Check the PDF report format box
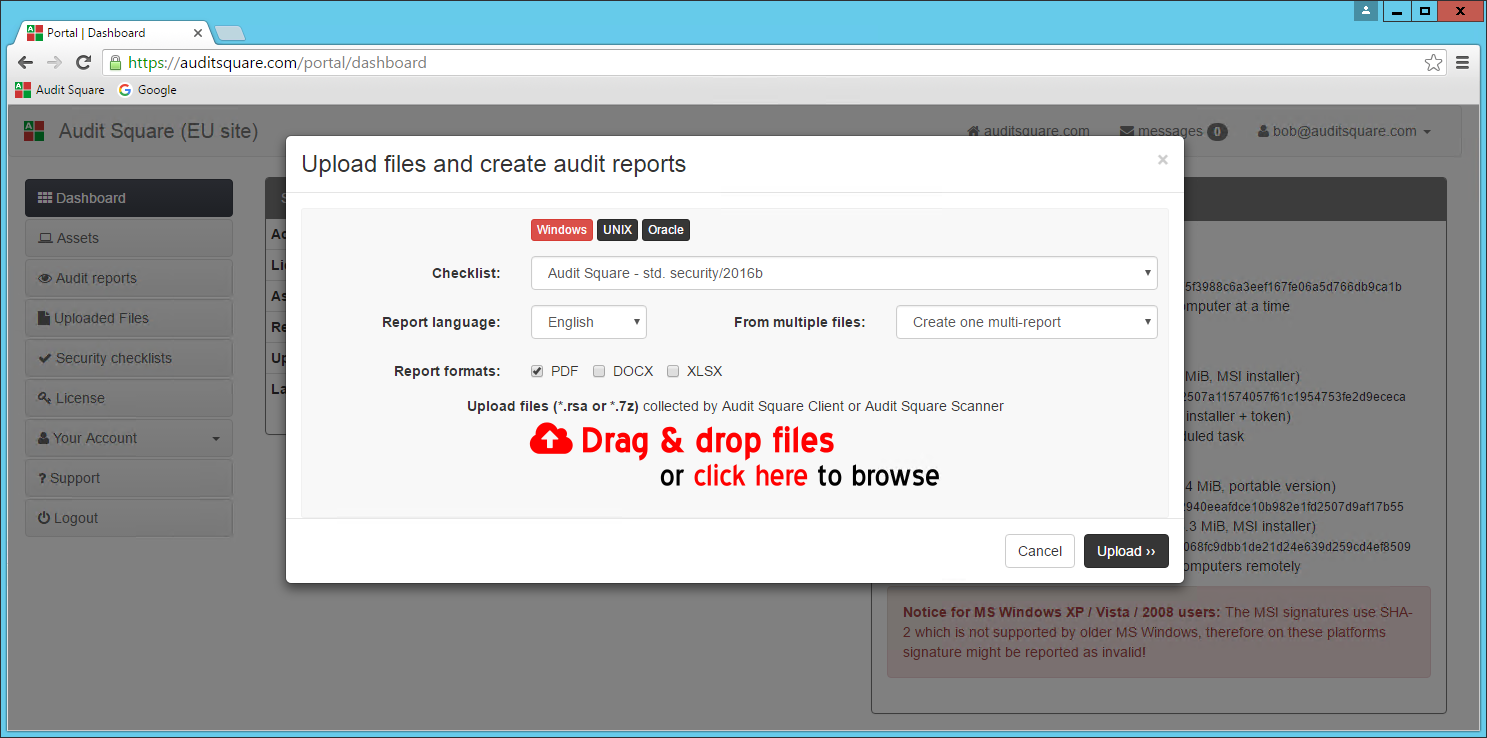Image resolution: width=1487 pixels, height=738 pixels. click(537, 371)
